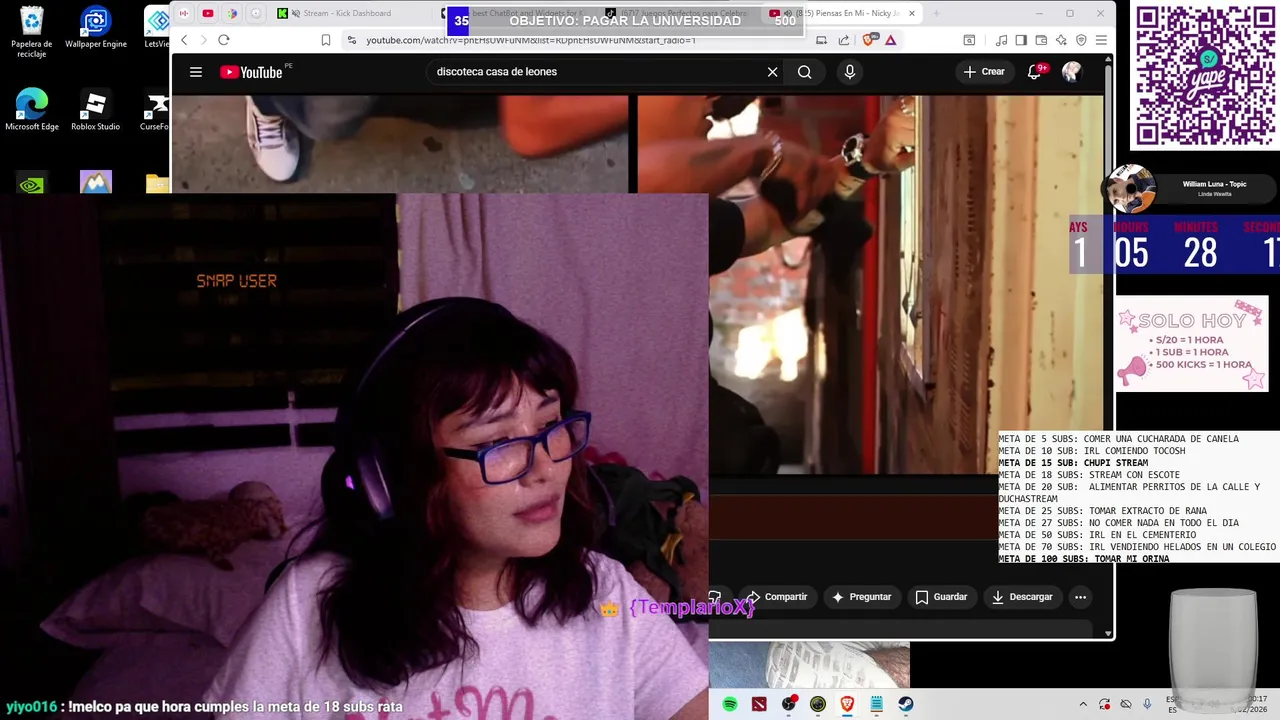
Task: Go to the YouTube home logo
Action: click(x=251, y=72)
